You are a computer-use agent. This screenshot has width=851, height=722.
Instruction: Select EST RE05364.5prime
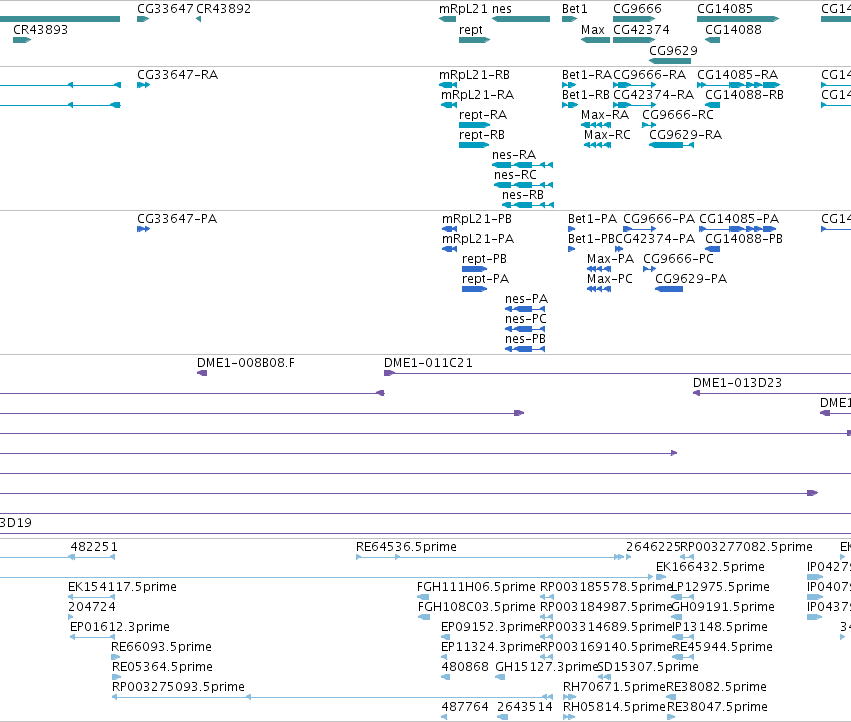click(117, 677)
